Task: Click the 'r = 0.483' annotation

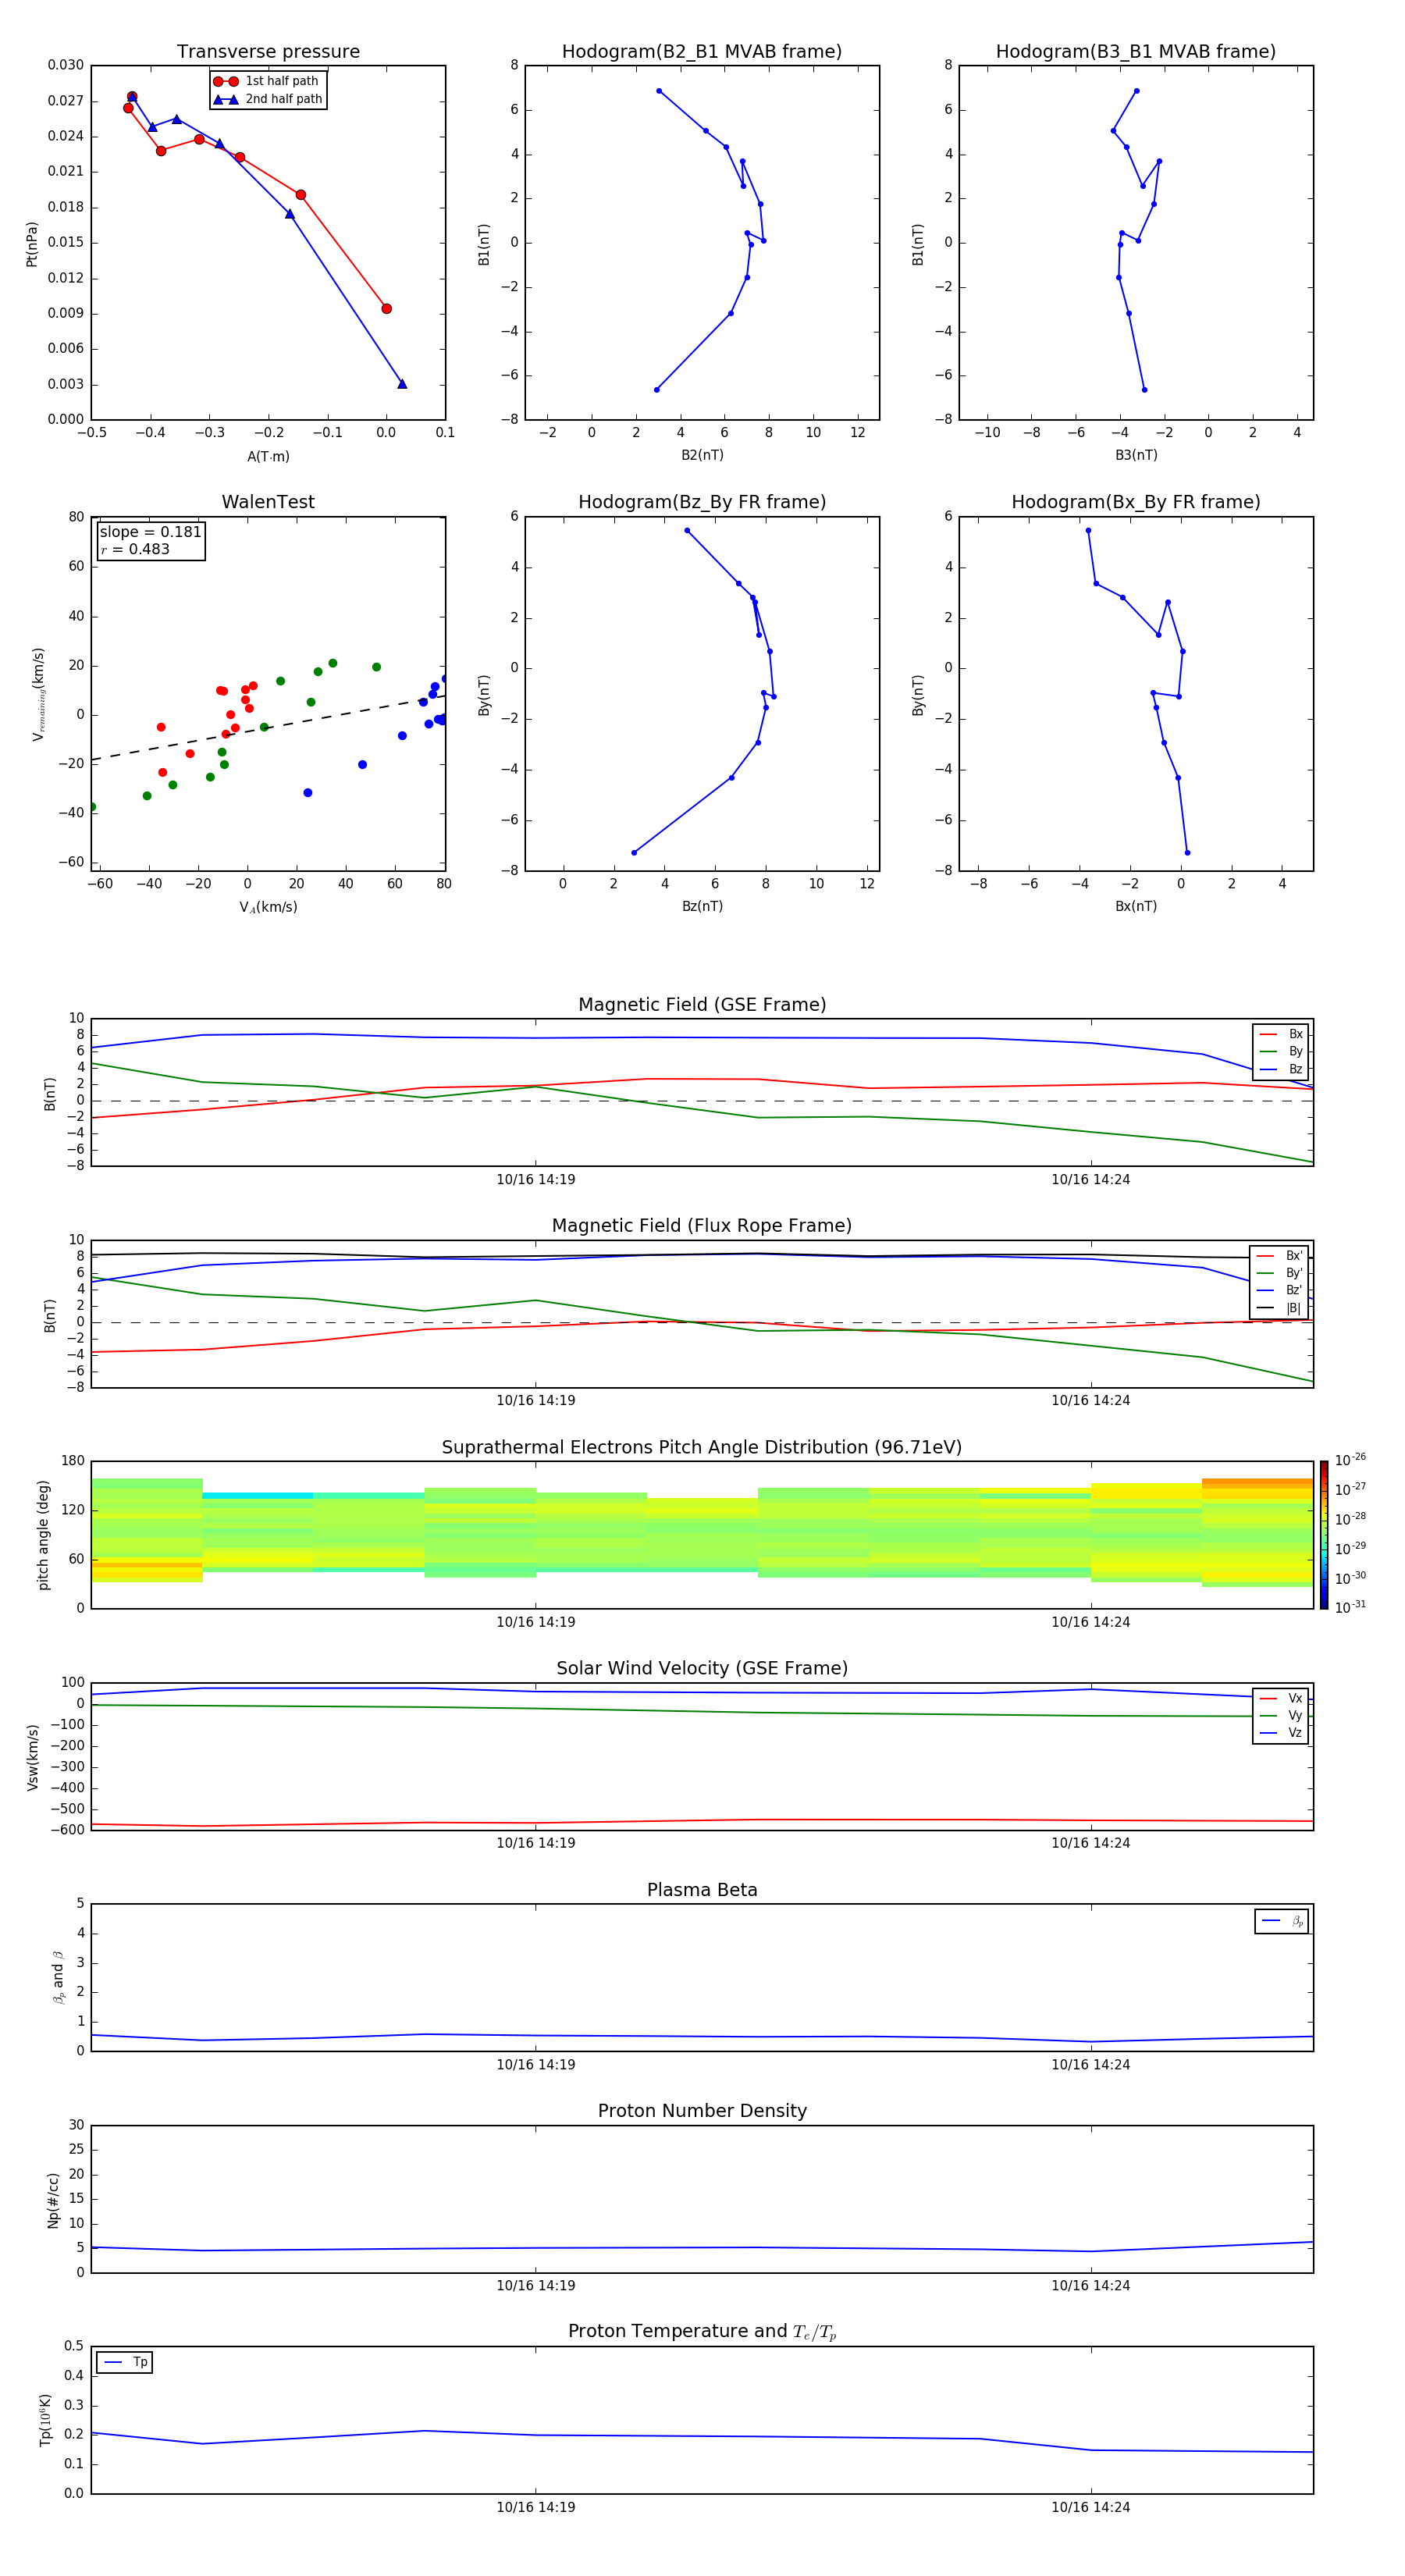Action: click(135, 549)
